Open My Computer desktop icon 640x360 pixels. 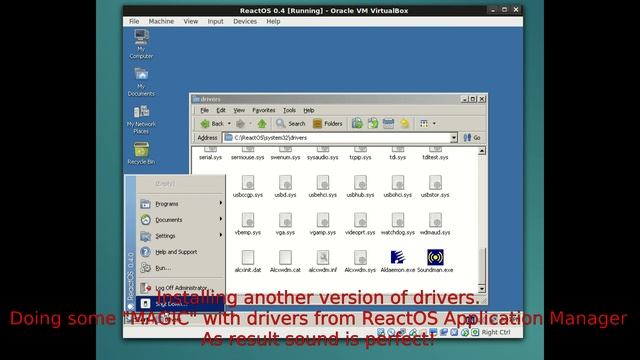click(141, 44)
